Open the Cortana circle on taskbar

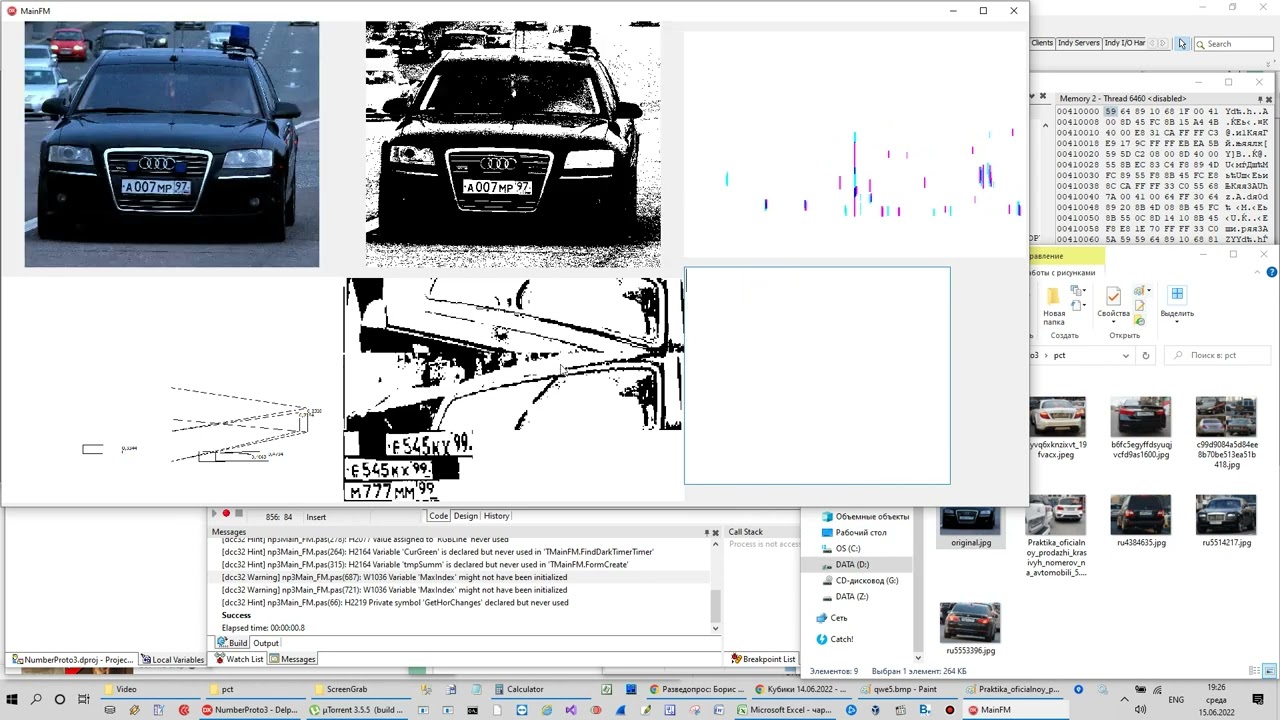click(x=60, y=699)
